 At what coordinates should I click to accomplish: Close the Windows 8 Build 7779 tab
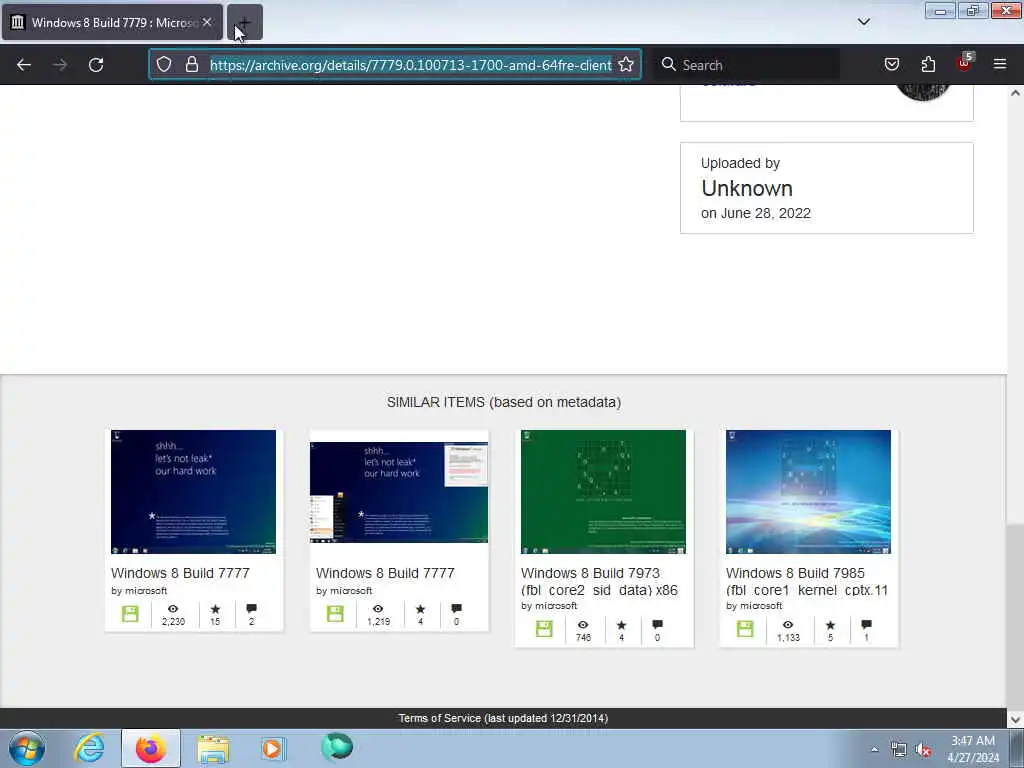[207, 22]
